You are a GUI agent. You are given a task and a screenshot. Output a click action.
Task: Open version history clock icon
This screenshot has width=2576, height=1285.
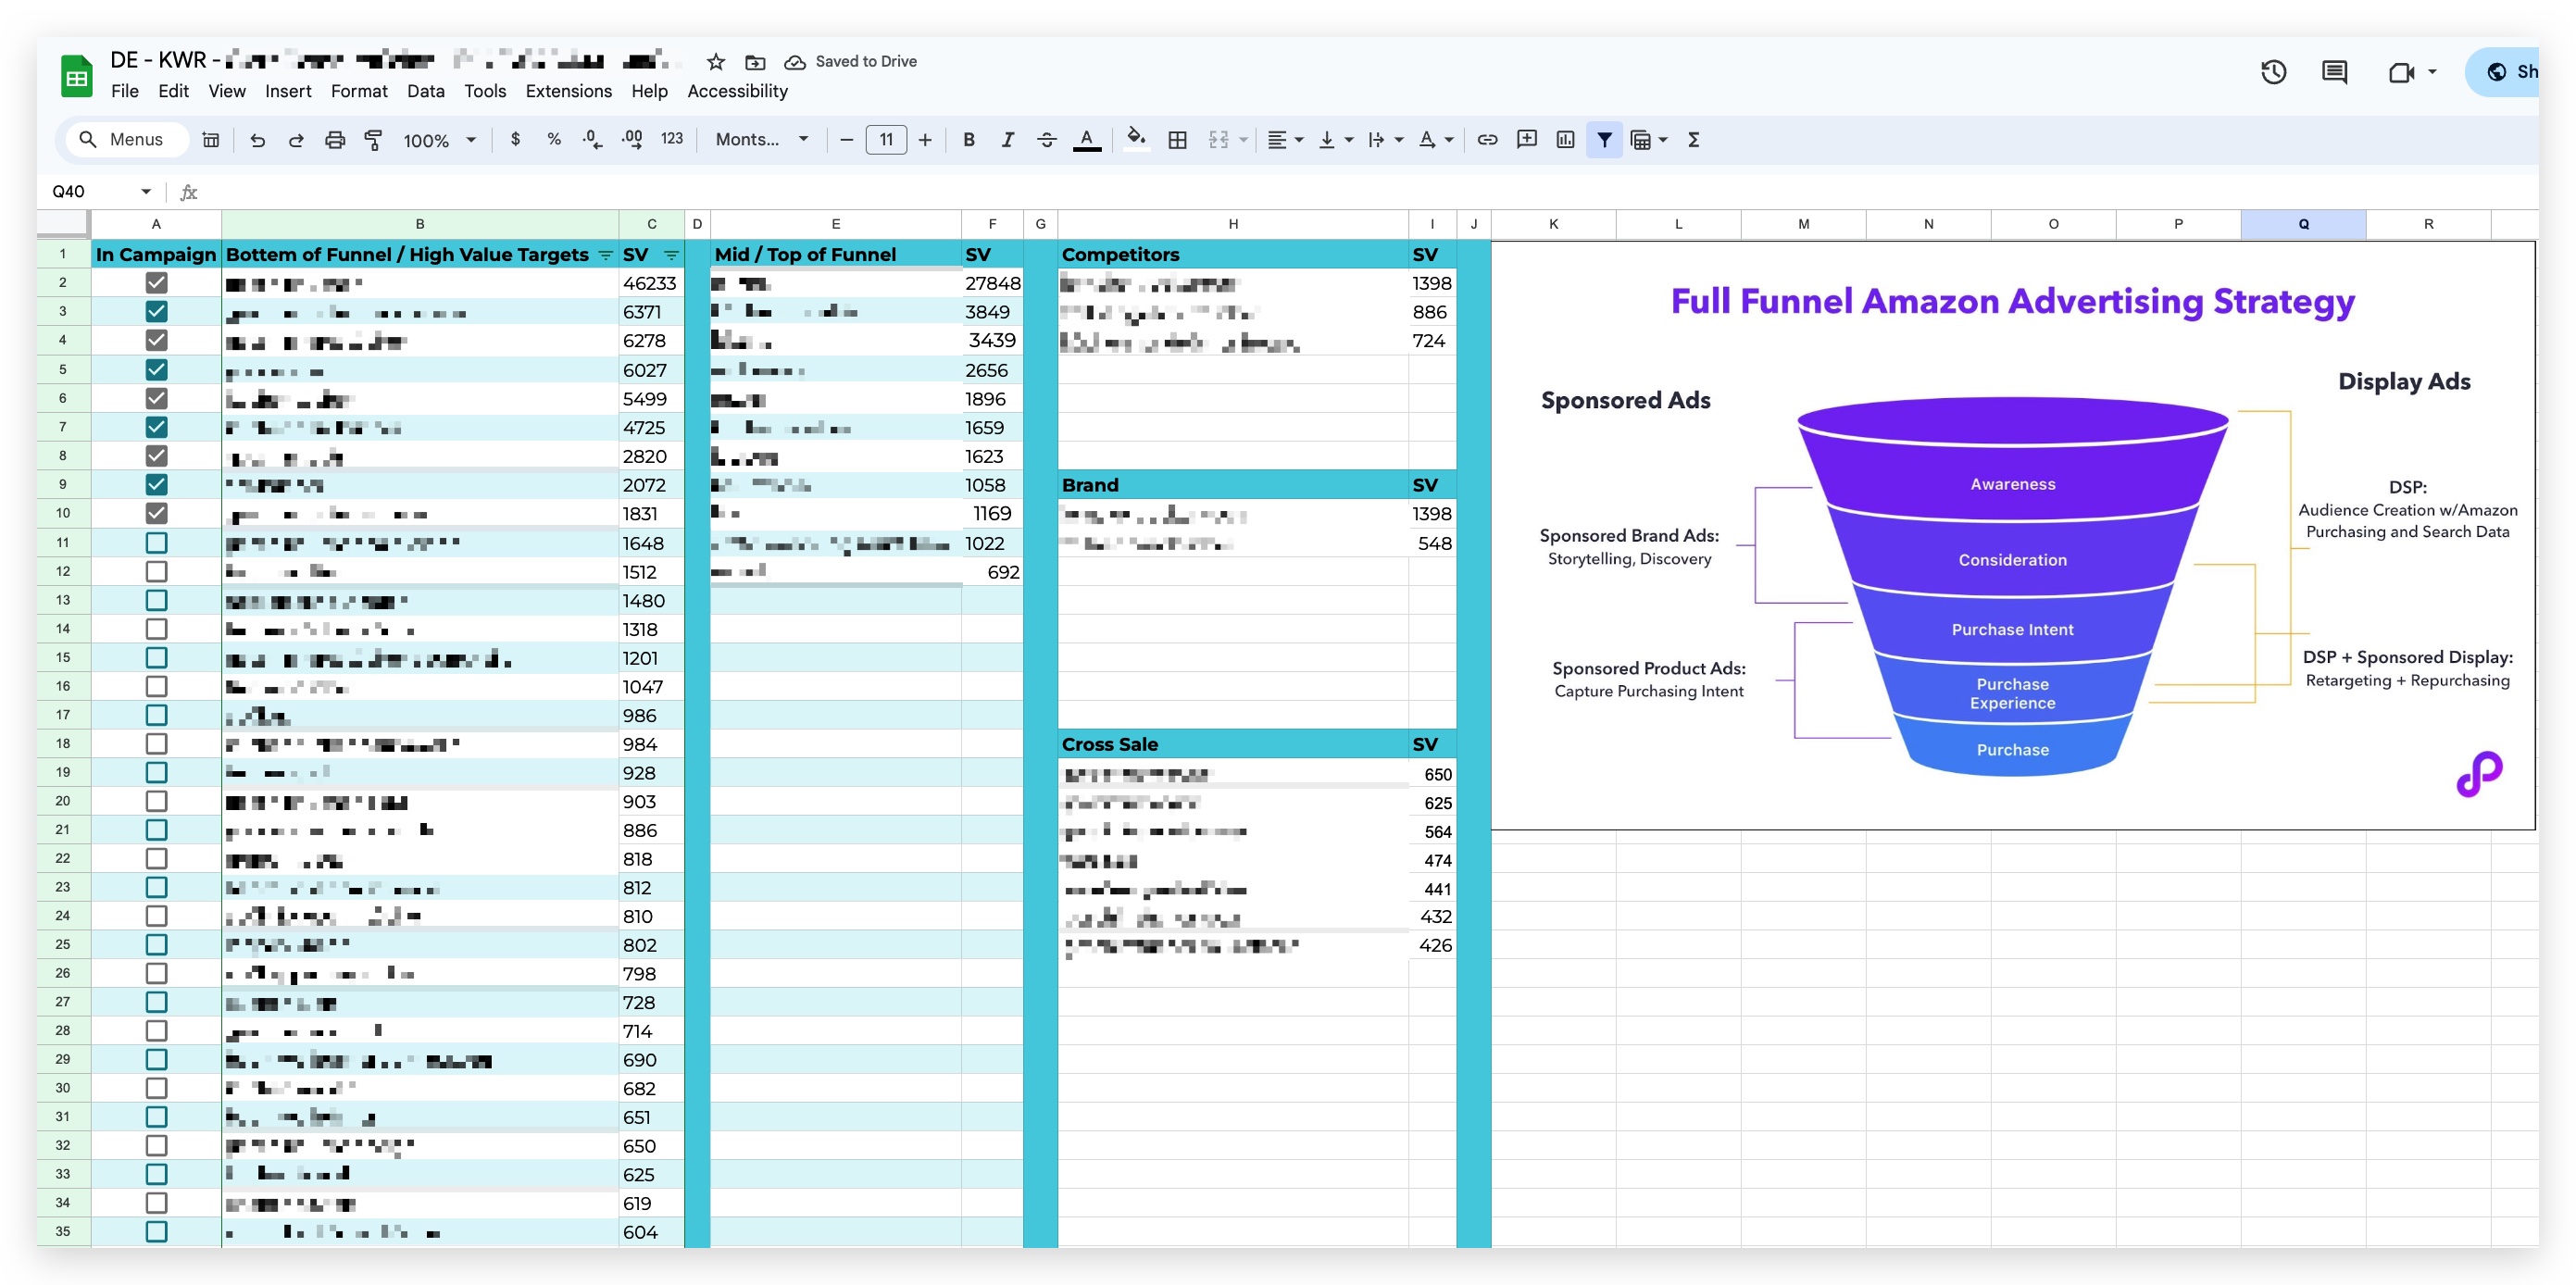point(2273,72)
